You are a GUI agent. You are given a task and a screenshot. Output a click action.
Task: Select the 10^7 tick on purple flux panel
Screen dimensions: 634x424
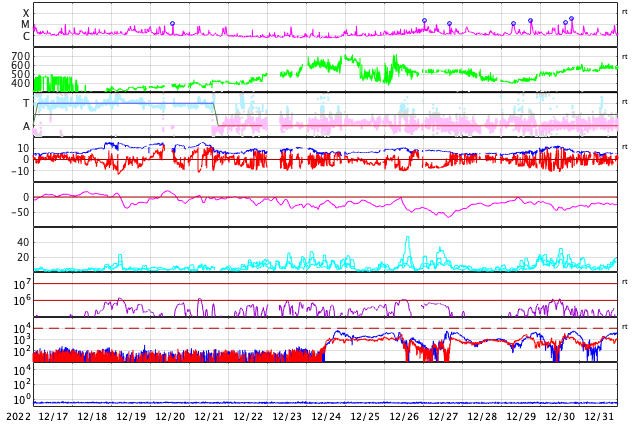22,284
